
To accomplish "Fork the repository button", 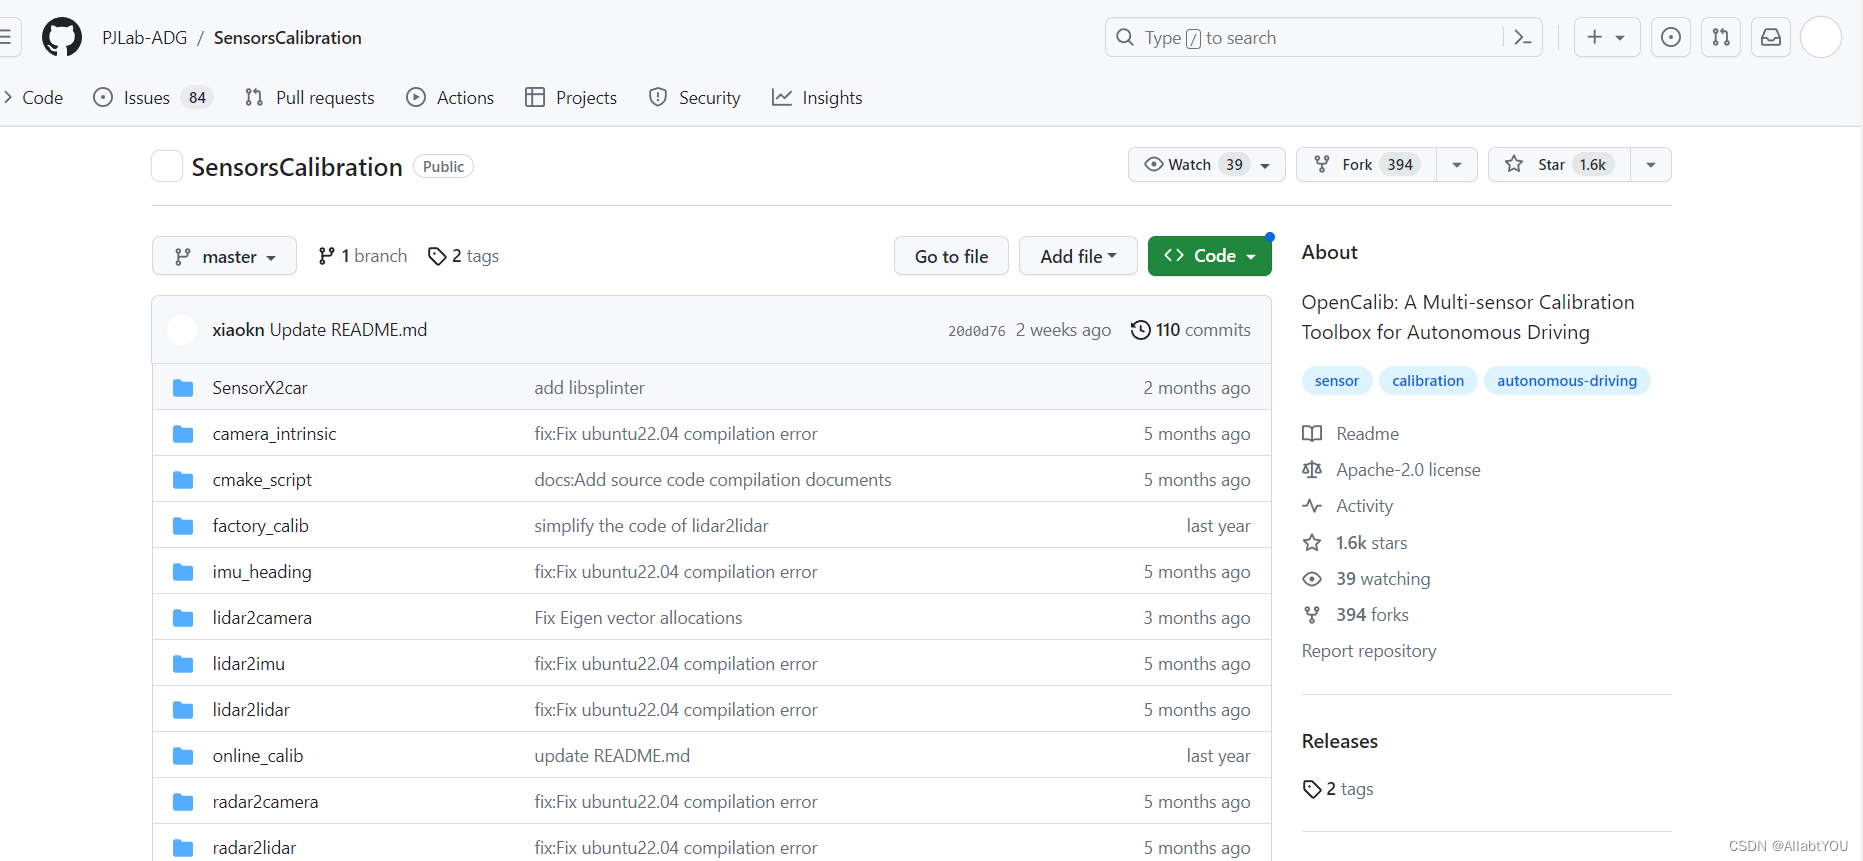I will pos(1366,164).
